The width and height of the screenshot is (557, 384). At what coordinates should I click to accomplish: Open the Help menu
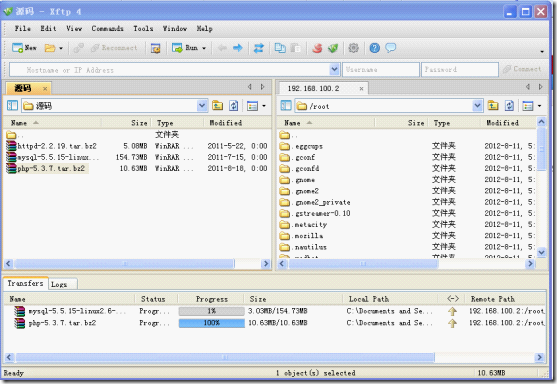pyautogui.click(x=204, y=28)
